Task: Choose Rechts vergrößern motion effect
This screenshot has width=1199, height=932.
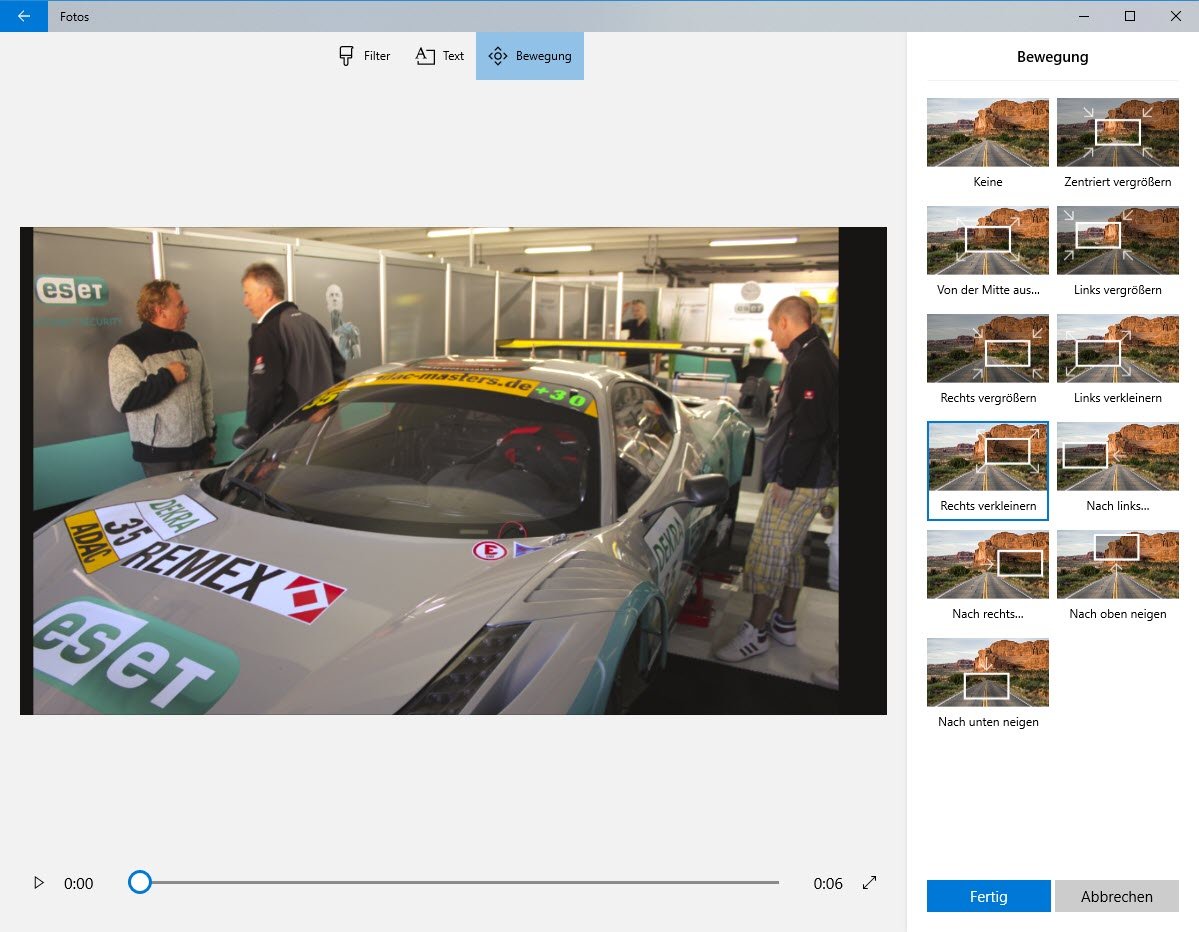Action: 987,348
